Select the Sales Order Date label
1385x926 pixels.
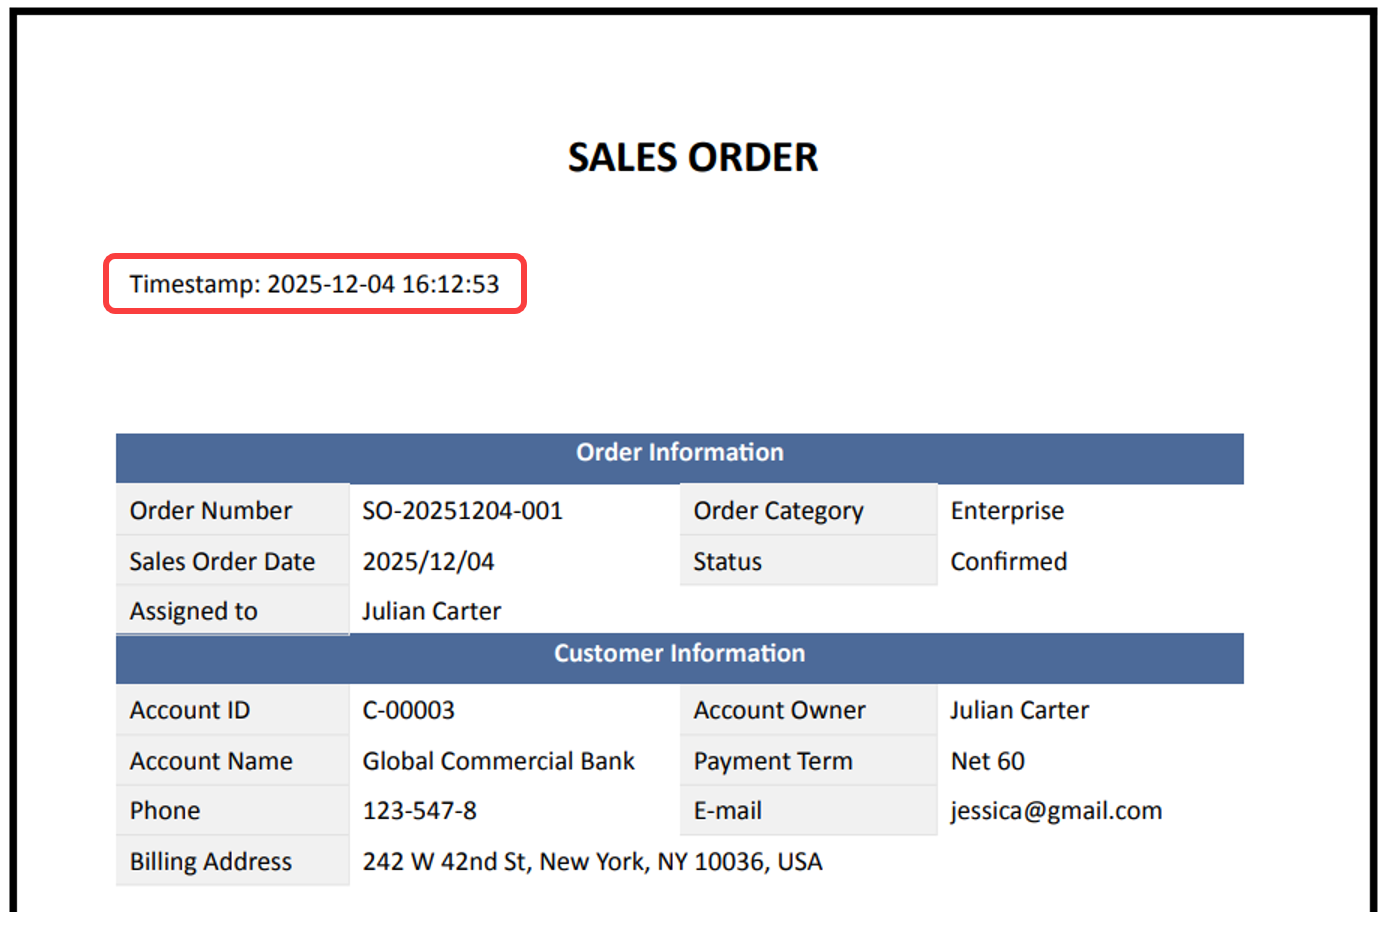tap(222, 562)
